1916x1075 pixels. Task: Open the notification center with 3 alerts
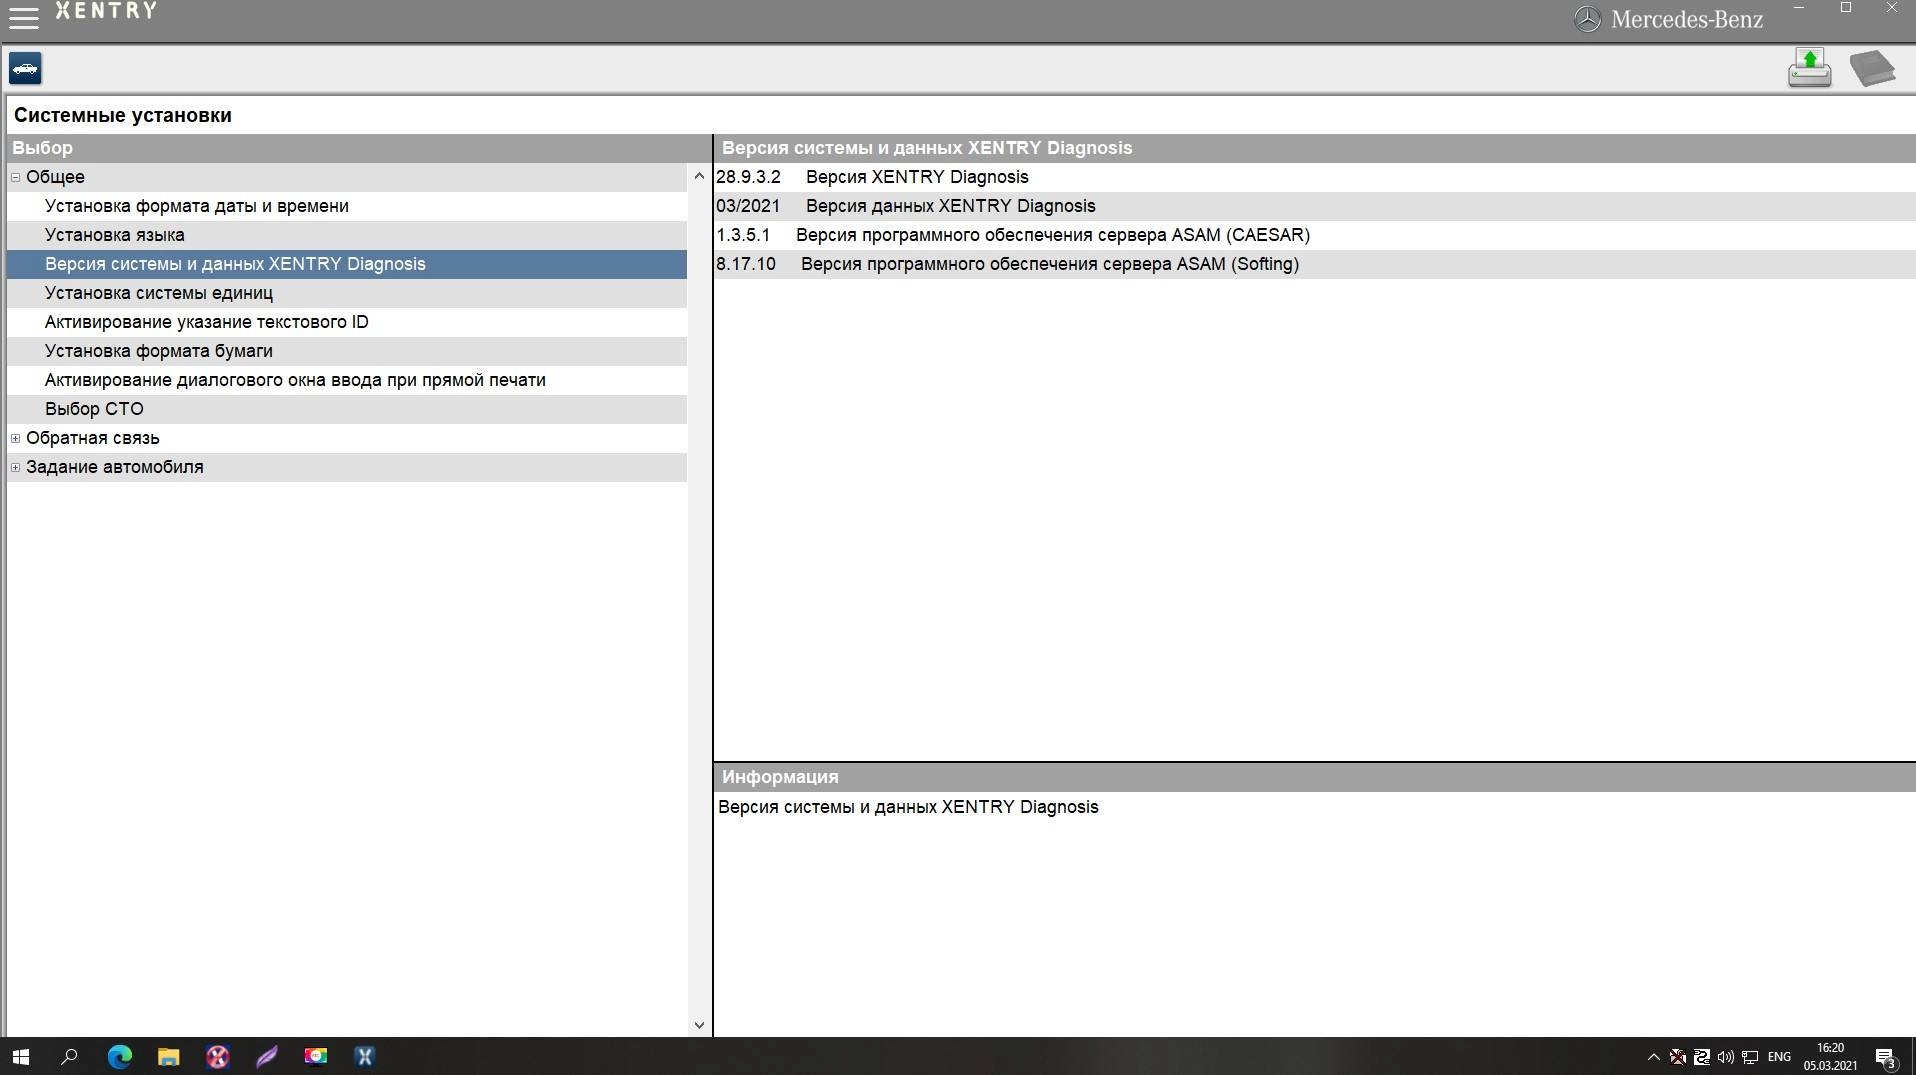[1885, 1057]
